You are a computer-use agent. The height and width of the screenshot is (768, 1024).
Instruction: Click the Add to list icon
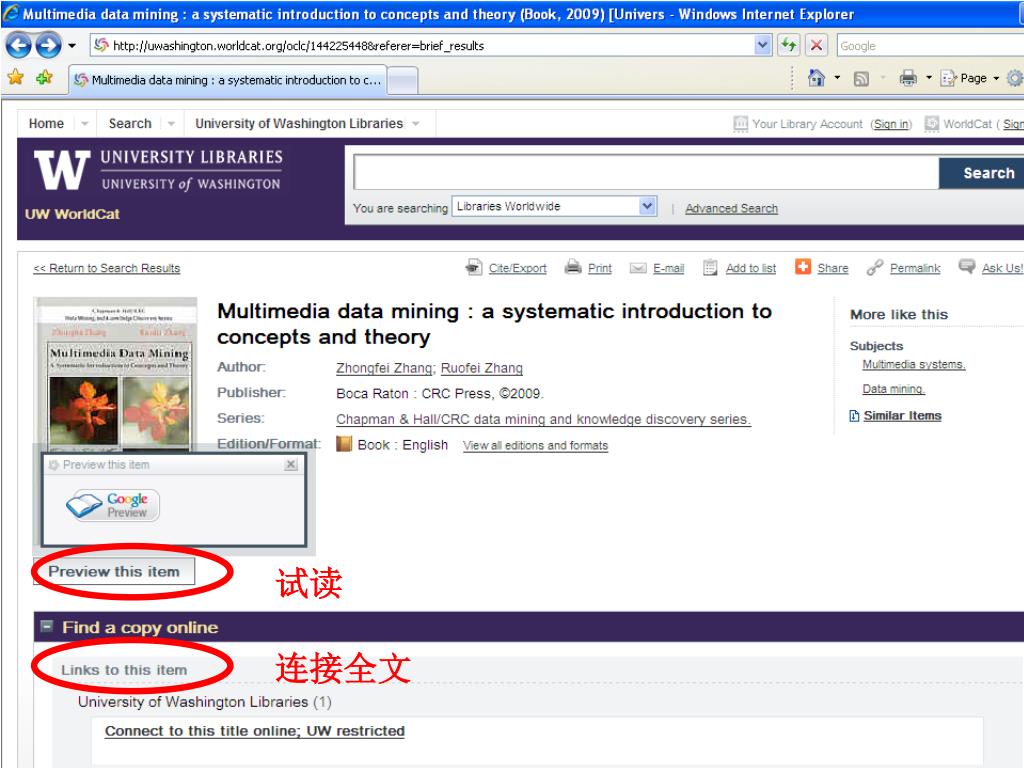[x=710, y=267]
